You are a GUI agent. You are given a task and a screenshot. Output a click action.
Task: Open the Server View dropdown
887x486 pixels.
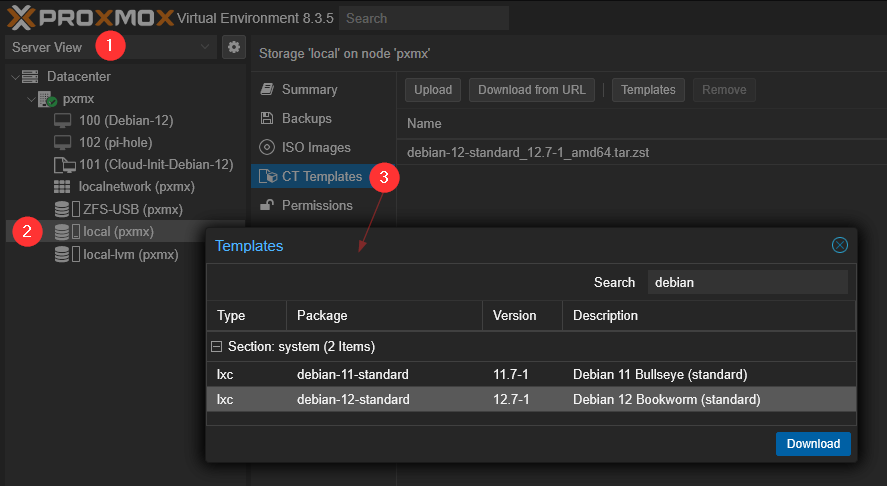click(205, 47)
